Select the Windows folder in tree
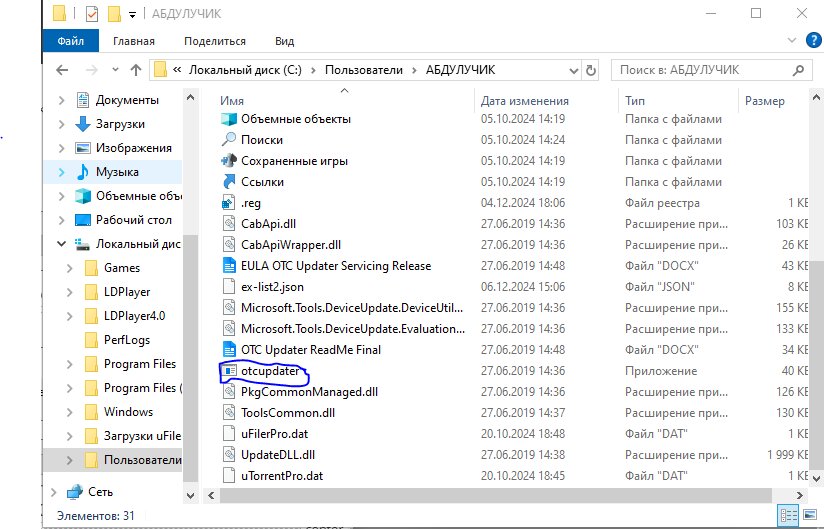Screen dimensions: 824x529 tap(128, 412)
